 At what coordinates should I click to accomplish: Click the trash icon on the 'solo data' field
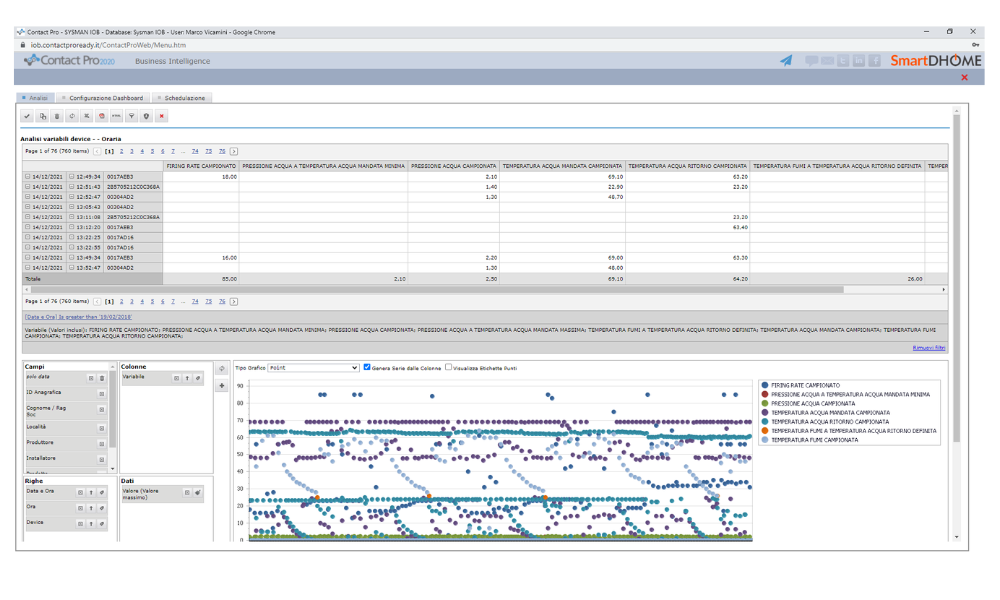tap(101, 378)
